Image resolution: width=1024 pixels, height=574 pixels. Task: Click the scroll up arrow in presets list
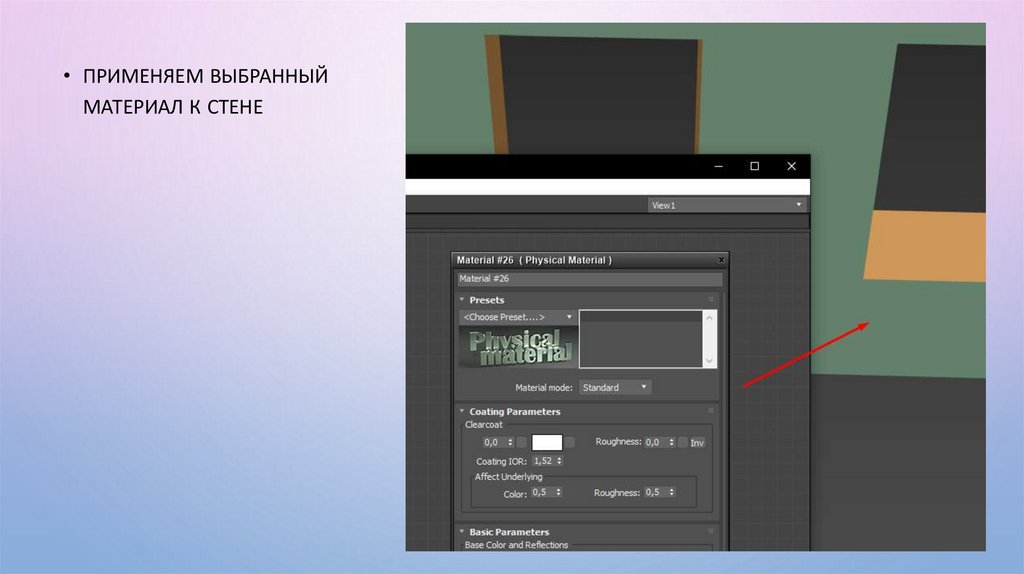pos(709,317)
